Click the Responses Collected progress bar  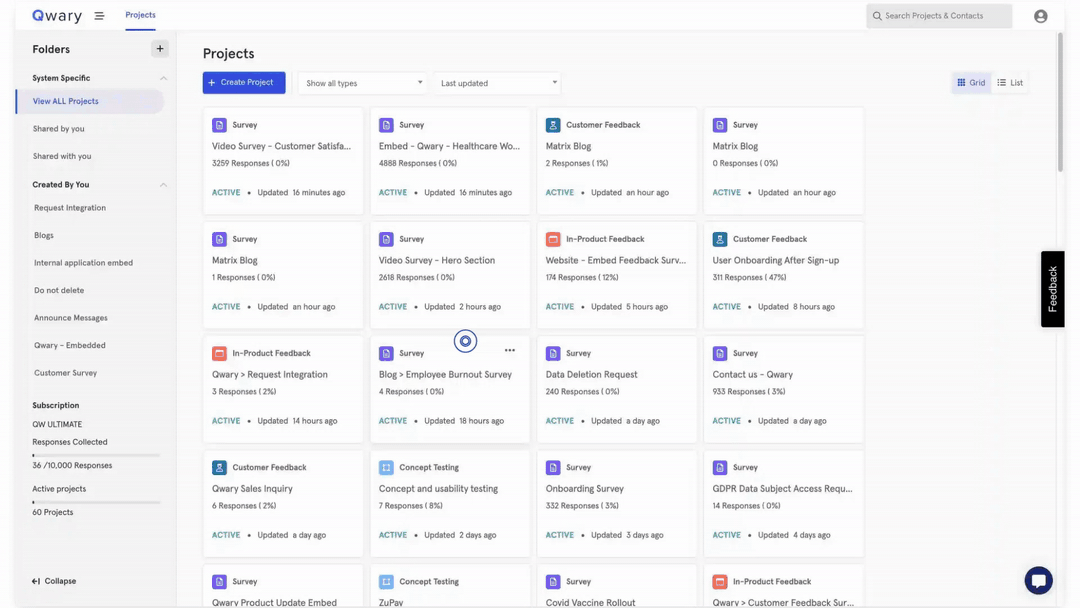[96, 455]
